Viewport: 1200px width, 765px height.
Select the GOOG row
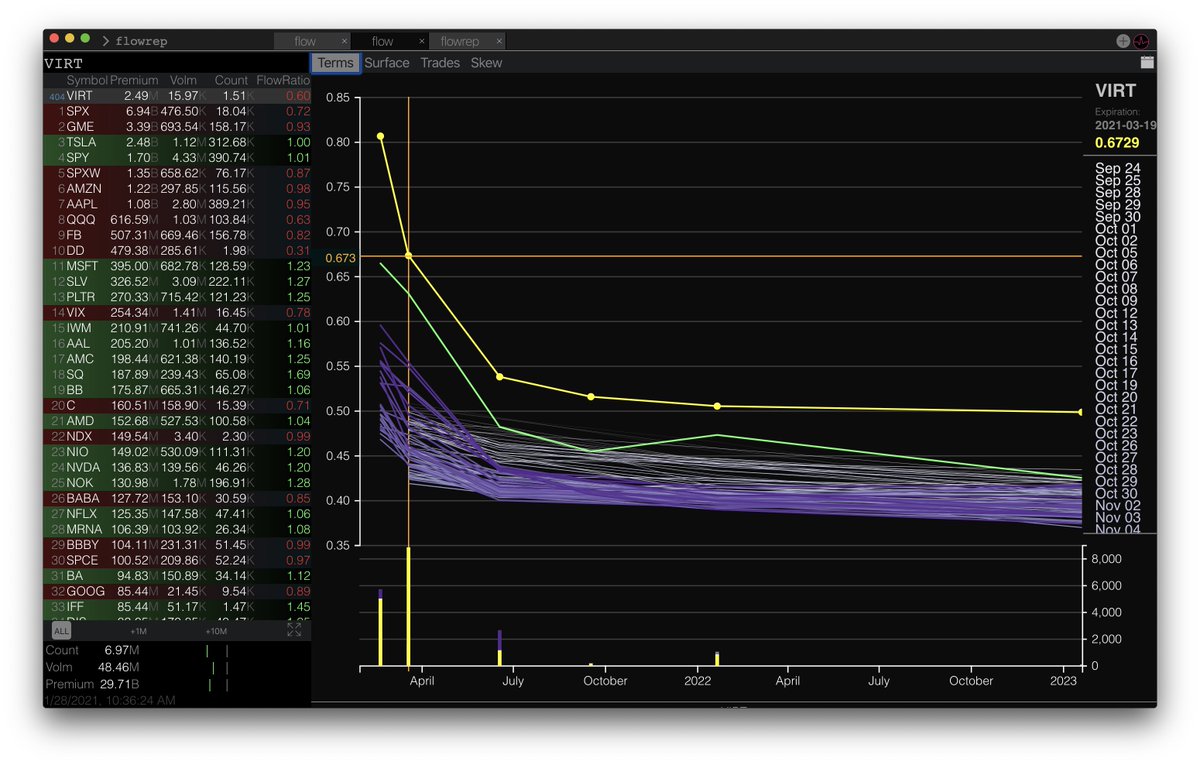[x=177, y=591]
